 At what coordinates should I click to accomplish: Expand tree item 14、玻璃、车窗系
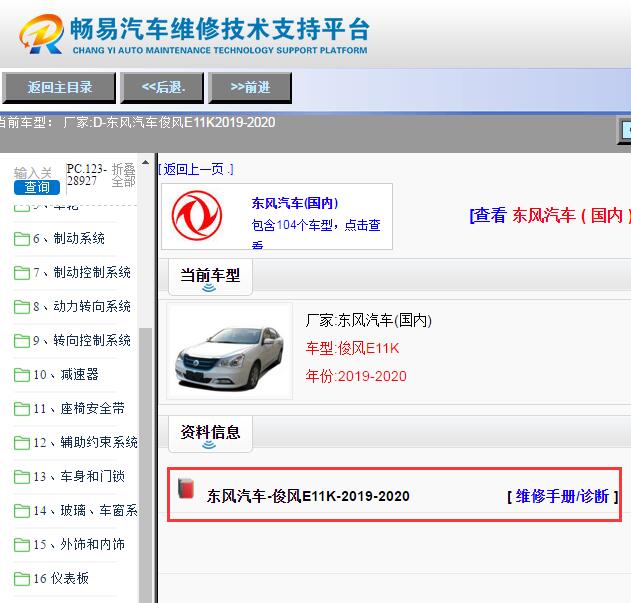[x=85, y=510]
